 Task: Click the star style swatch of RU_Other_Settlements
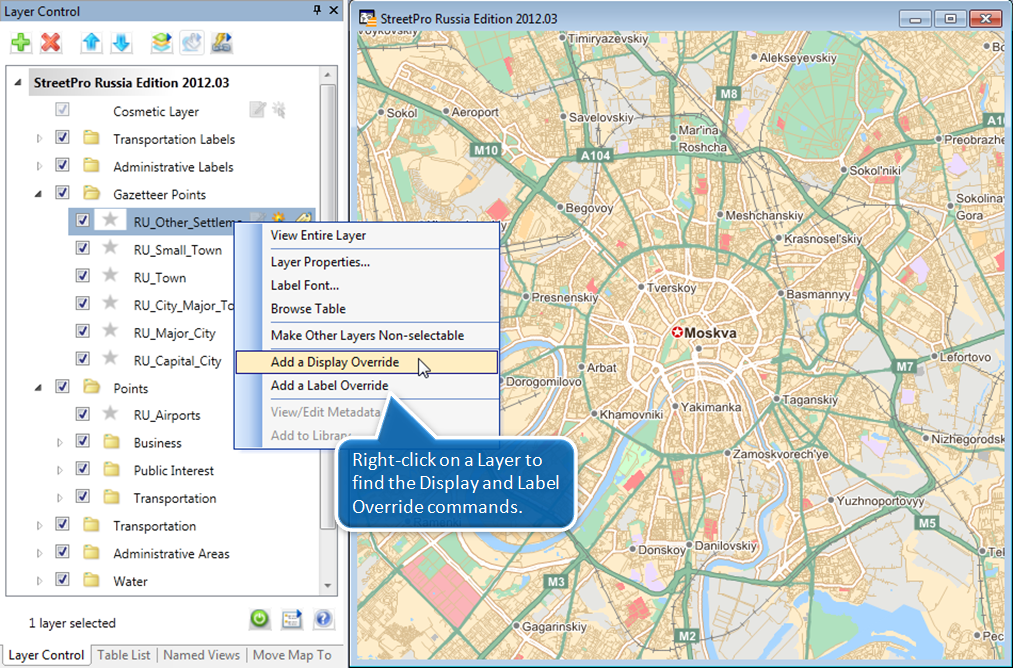click(110, 220)
